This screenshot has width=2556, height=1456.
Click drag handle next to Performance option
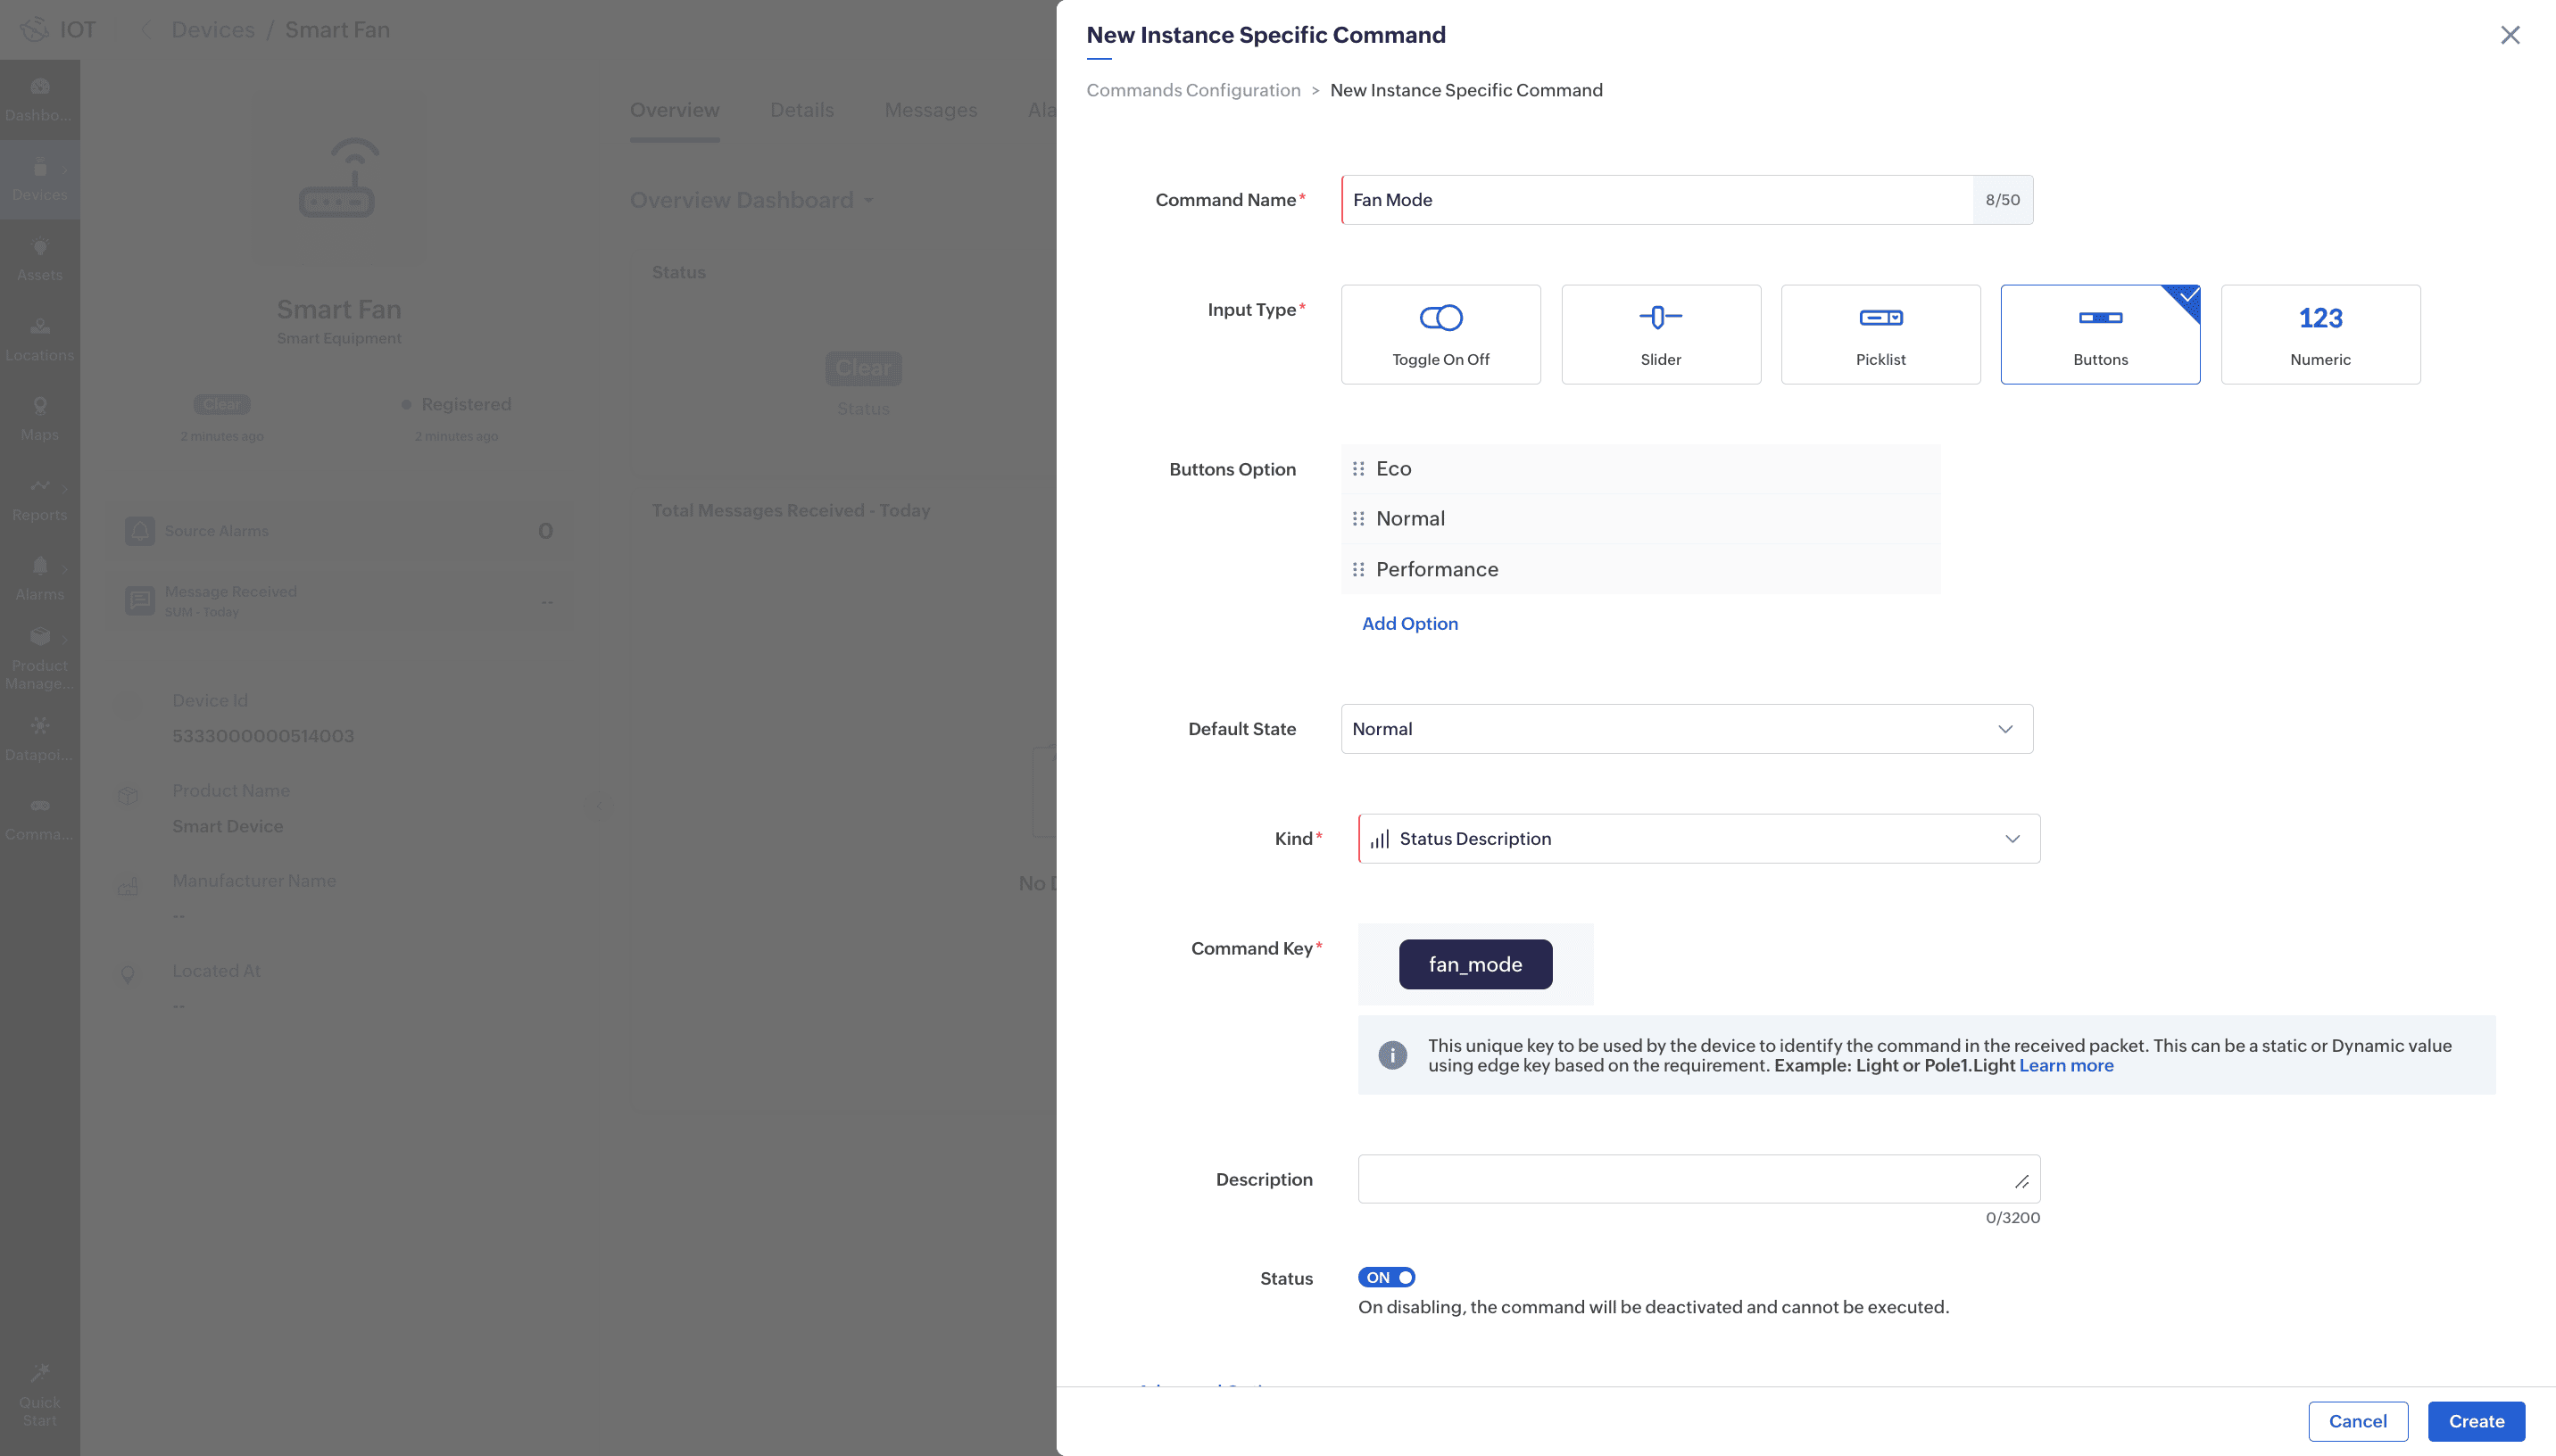(1358, 570)
